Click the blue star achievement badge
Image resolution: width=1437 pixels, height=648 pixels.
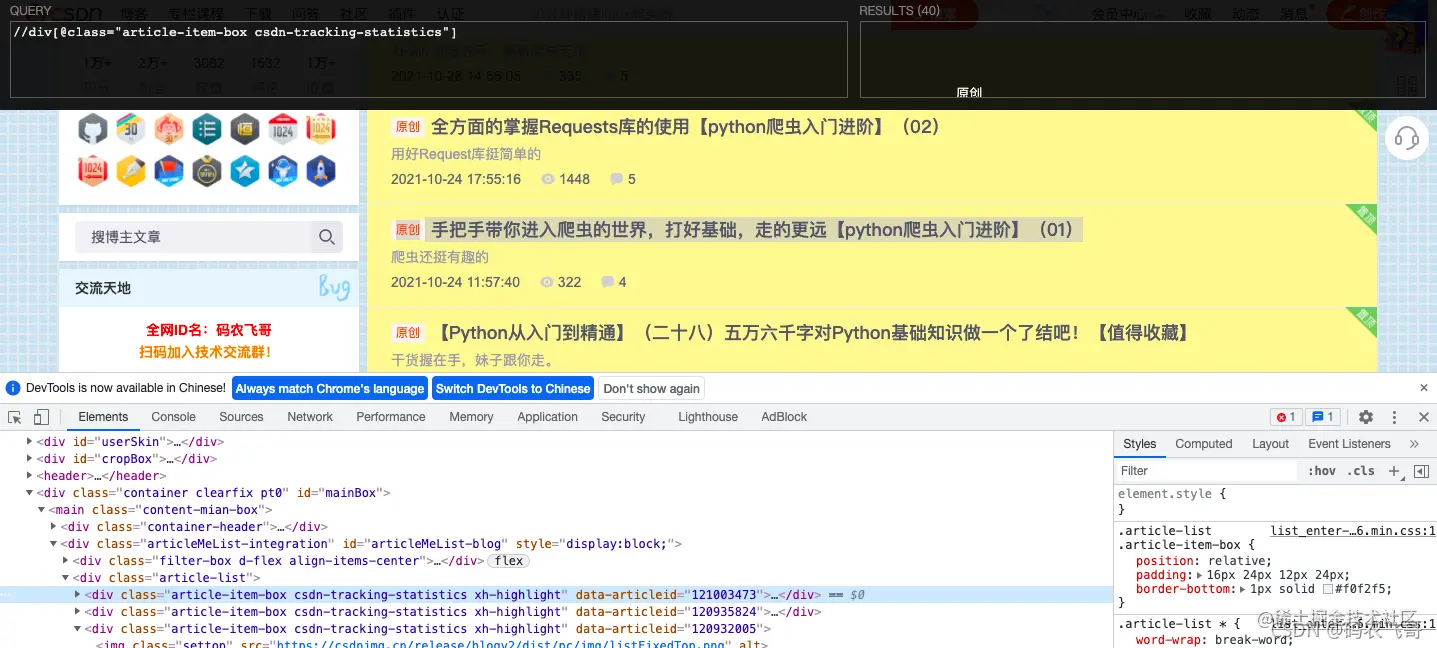coord(245,171)
